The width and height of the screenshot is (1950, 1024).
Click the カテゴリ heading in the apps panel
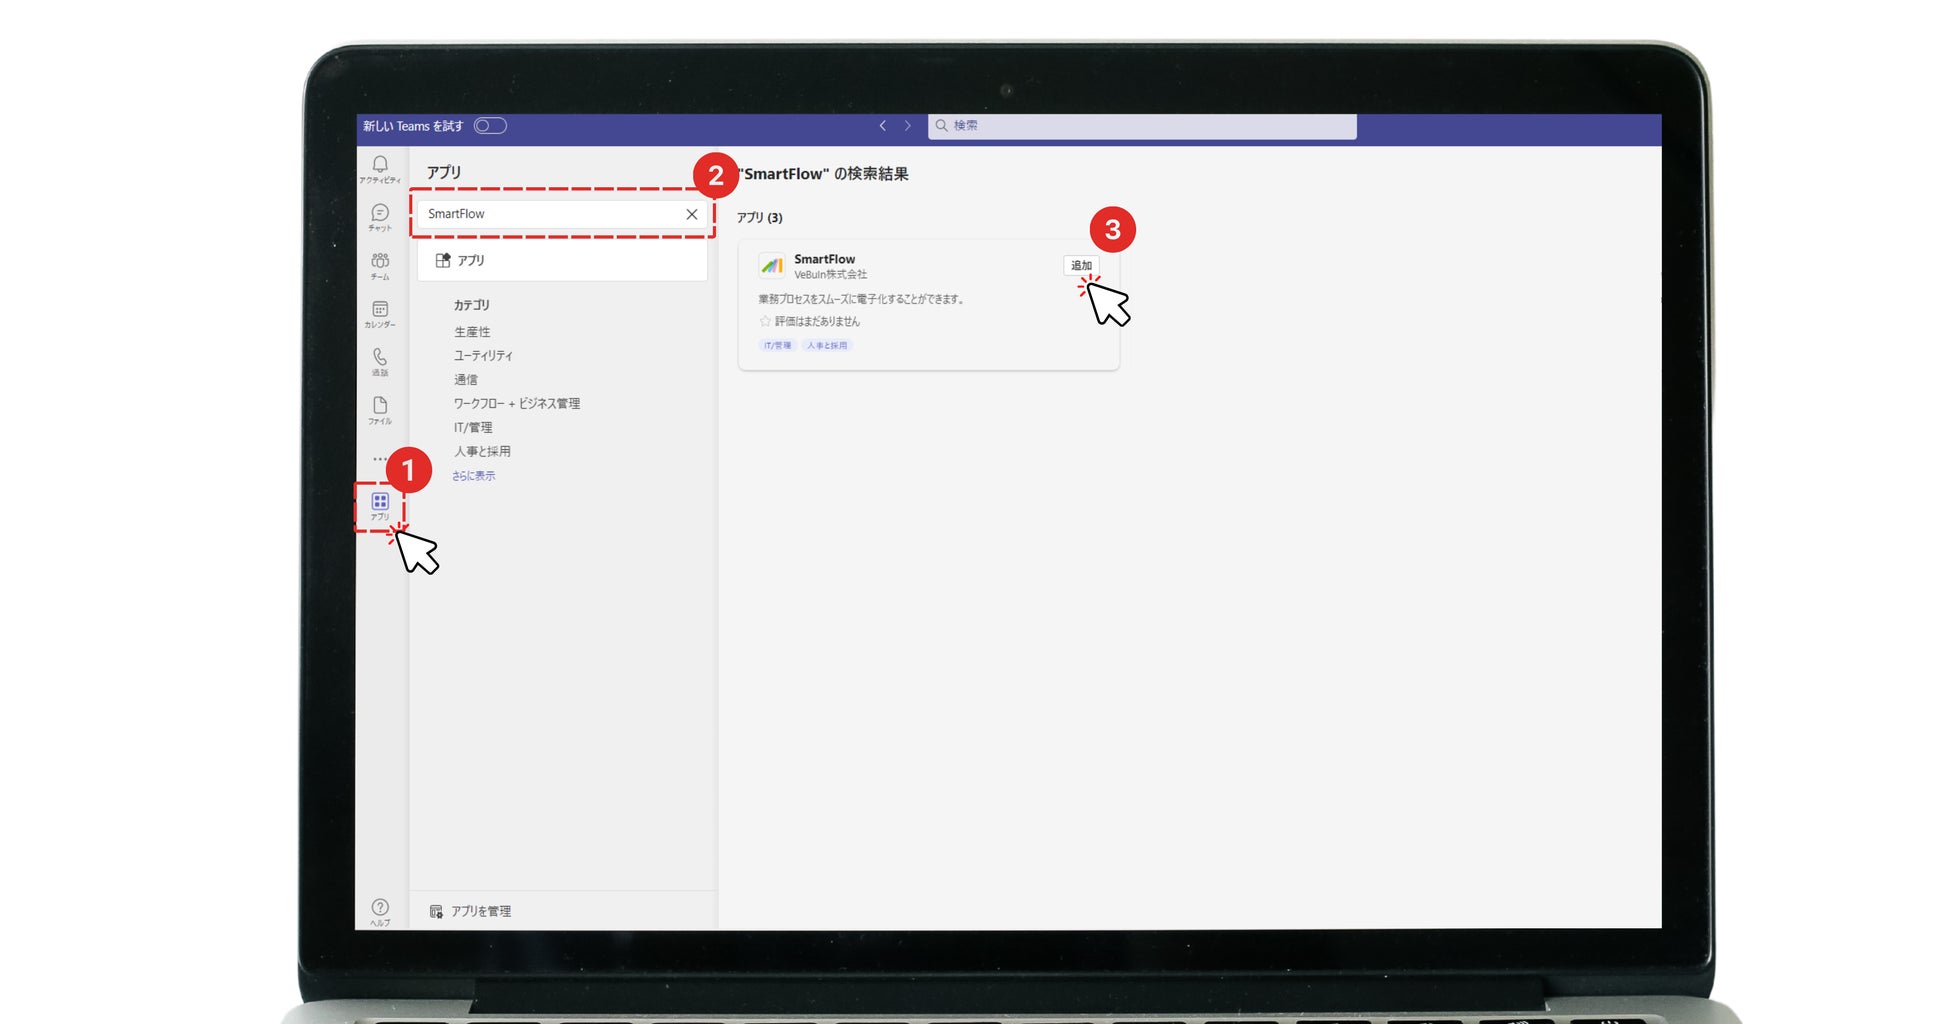[x=472, y=305]
